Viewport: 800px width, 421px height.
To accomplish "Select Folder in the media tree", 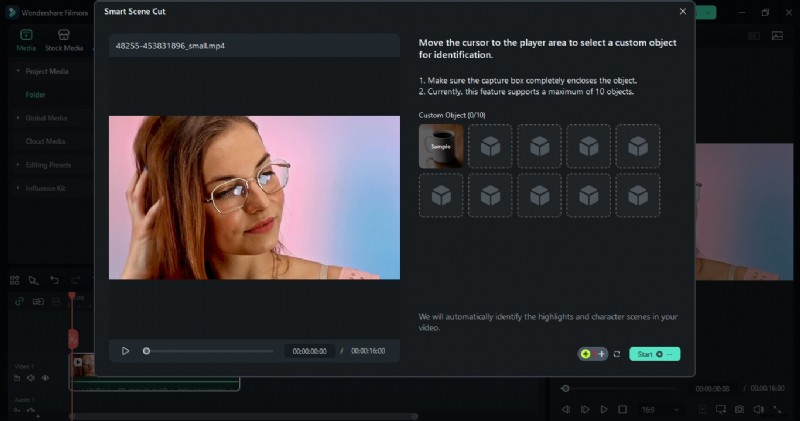I will click(x=36, y=94).
